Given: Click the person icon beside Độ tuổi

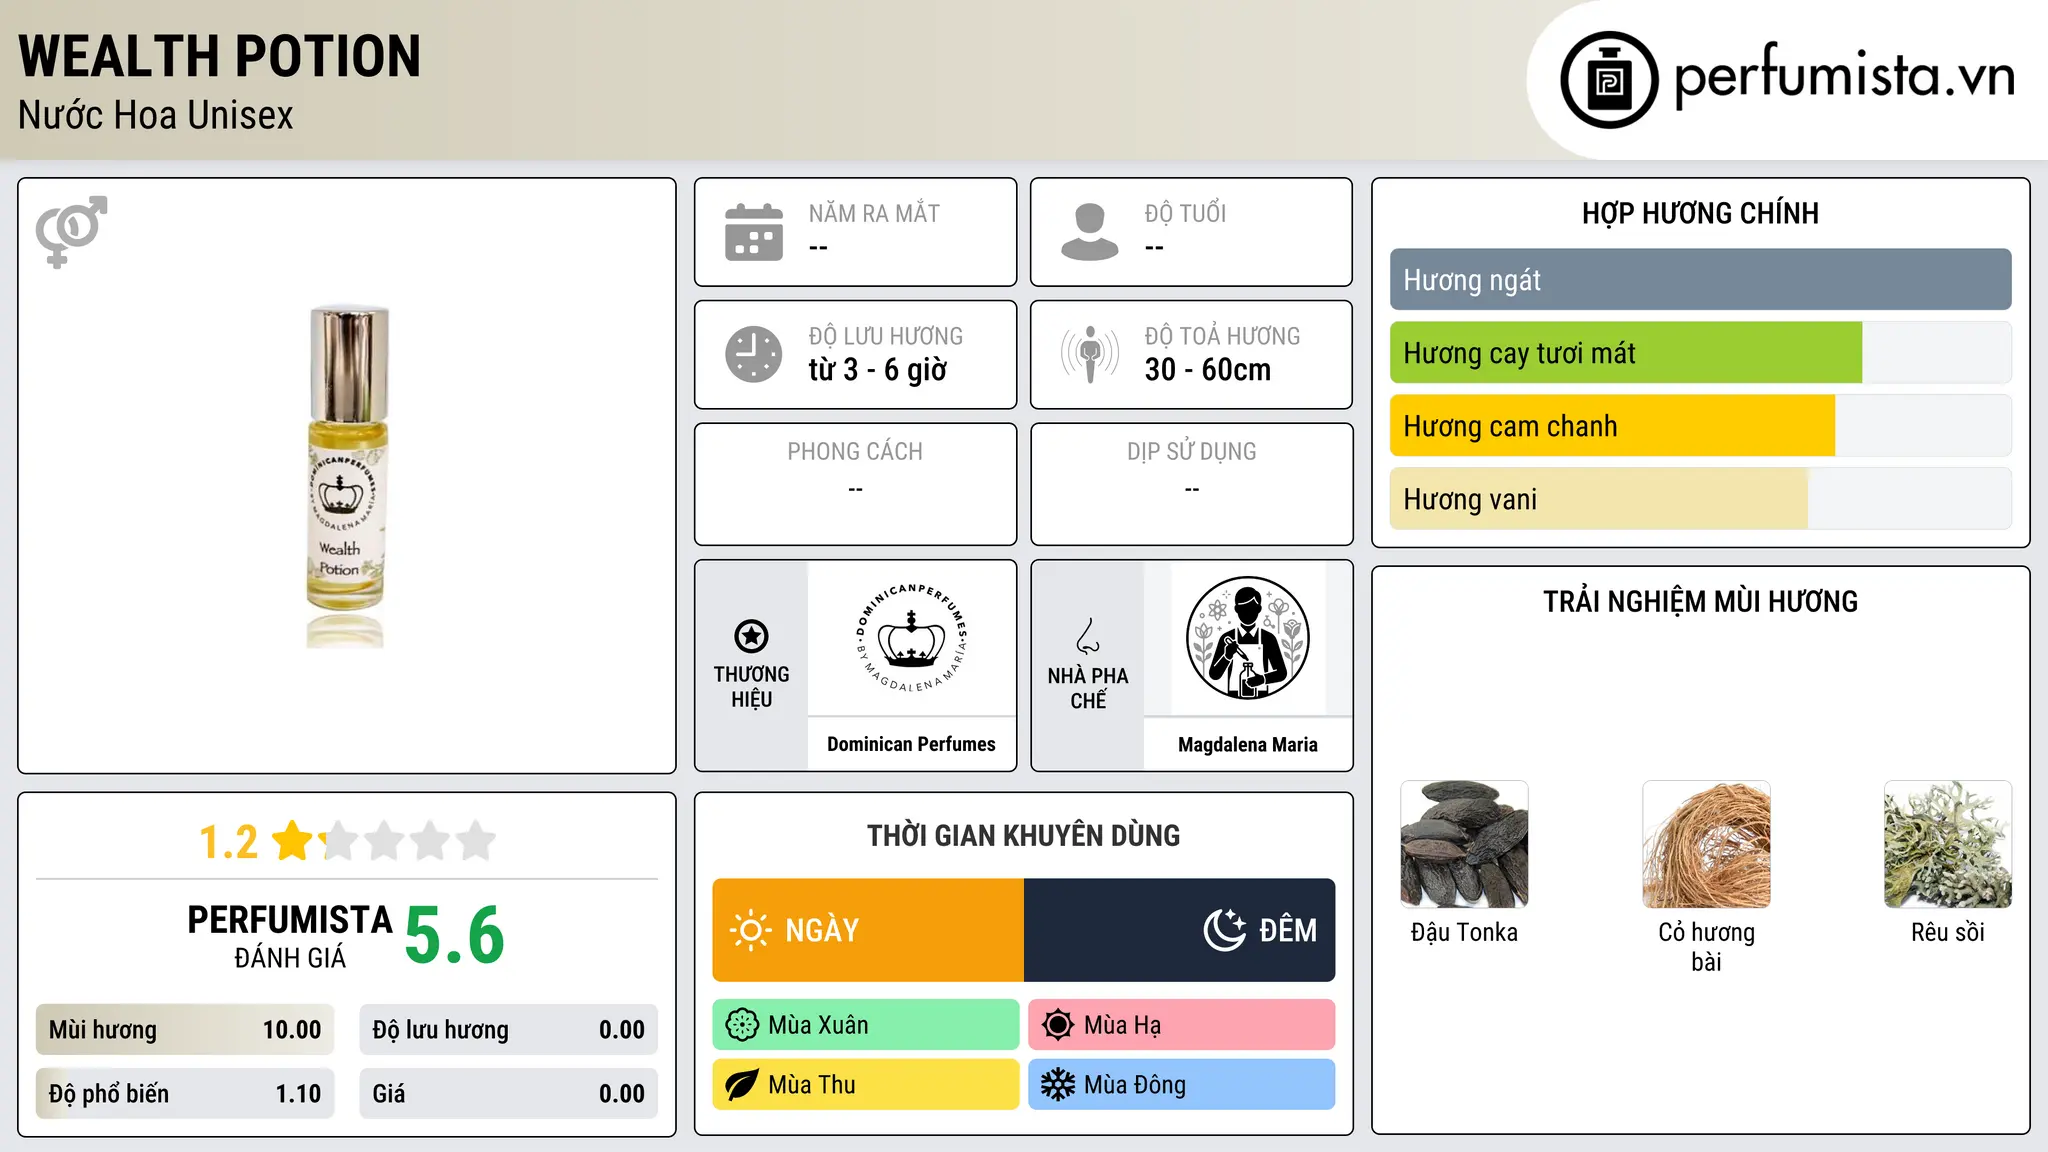Looking at the screenshot, I should coord(1090,232).
